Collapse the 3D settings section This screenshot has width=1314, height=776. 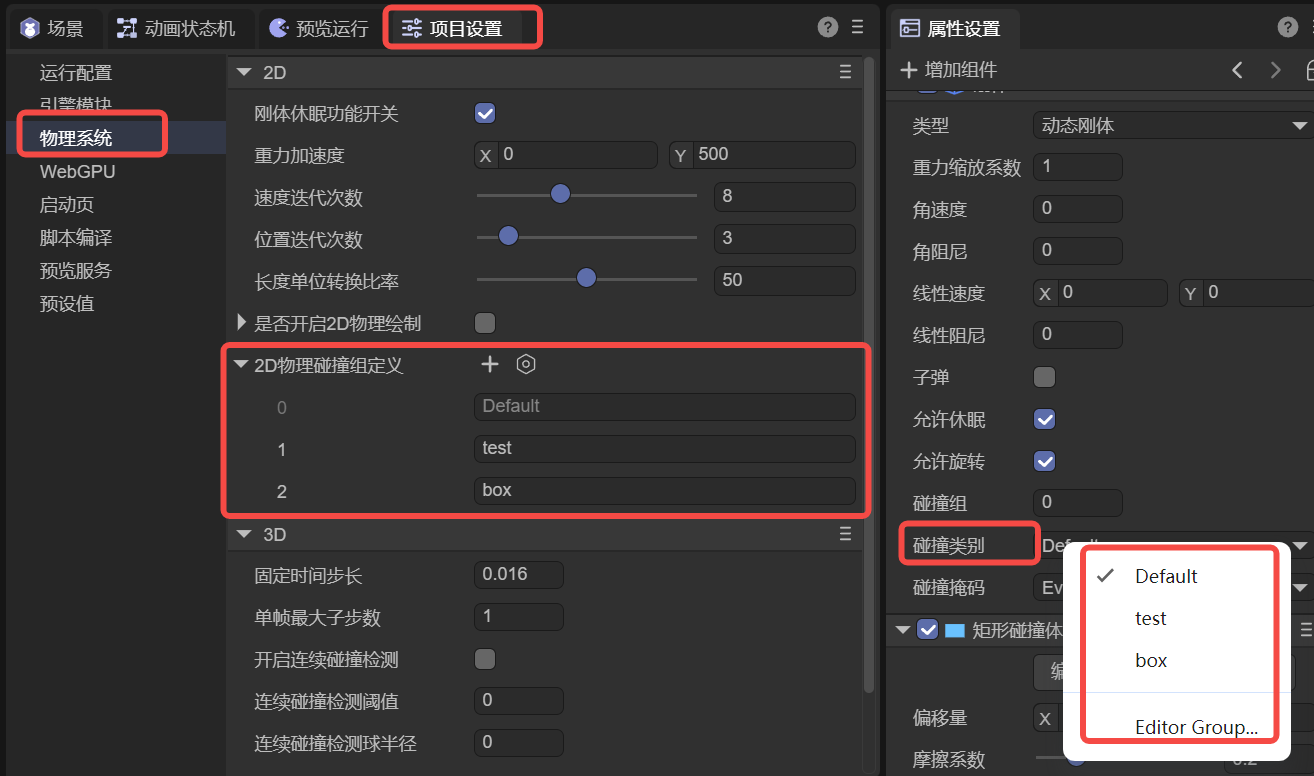coord(244,535)
